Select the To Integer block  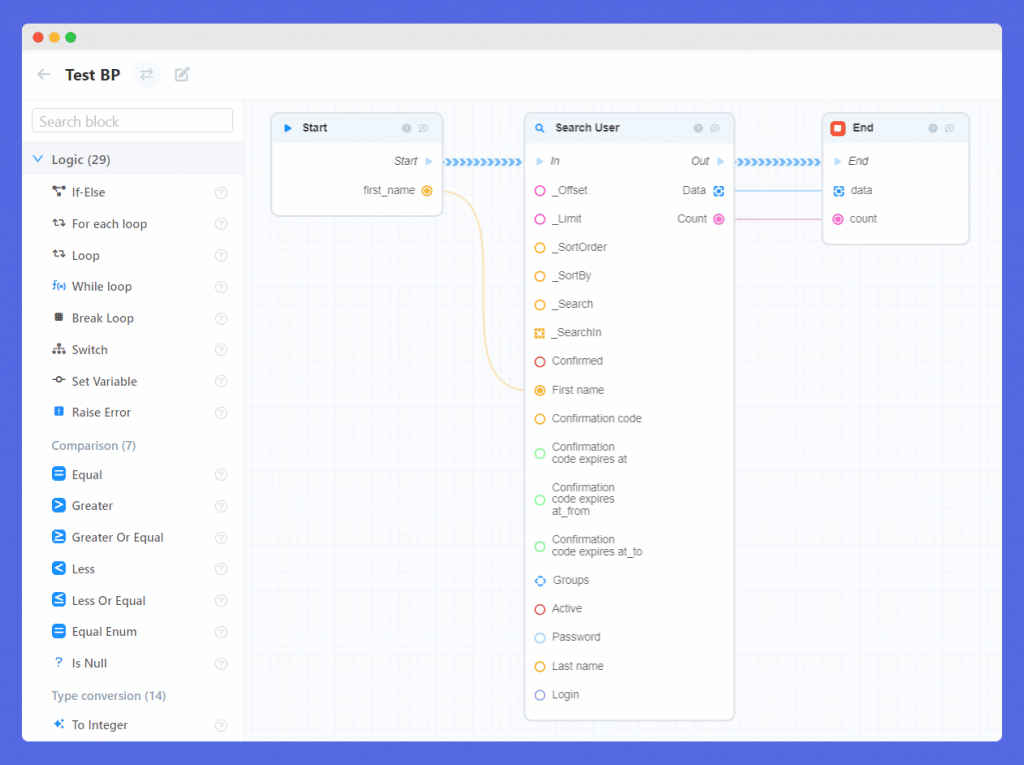[99, 724]
